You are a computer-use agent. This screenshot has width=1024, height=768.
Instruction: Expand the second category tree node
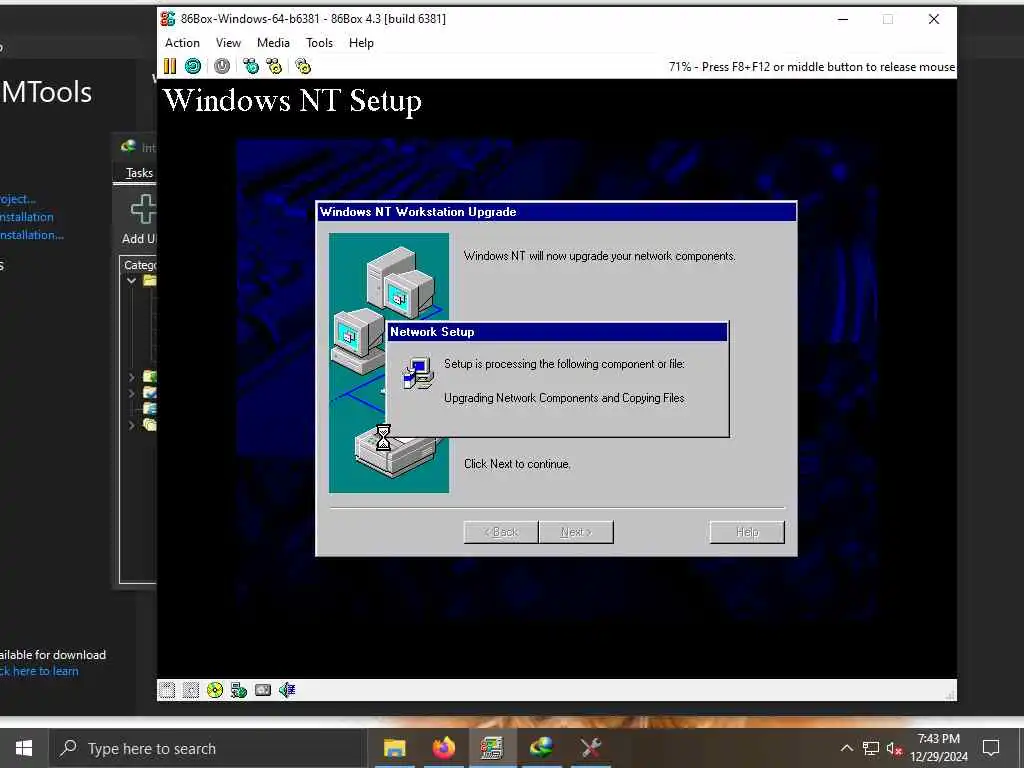(131, 377)
